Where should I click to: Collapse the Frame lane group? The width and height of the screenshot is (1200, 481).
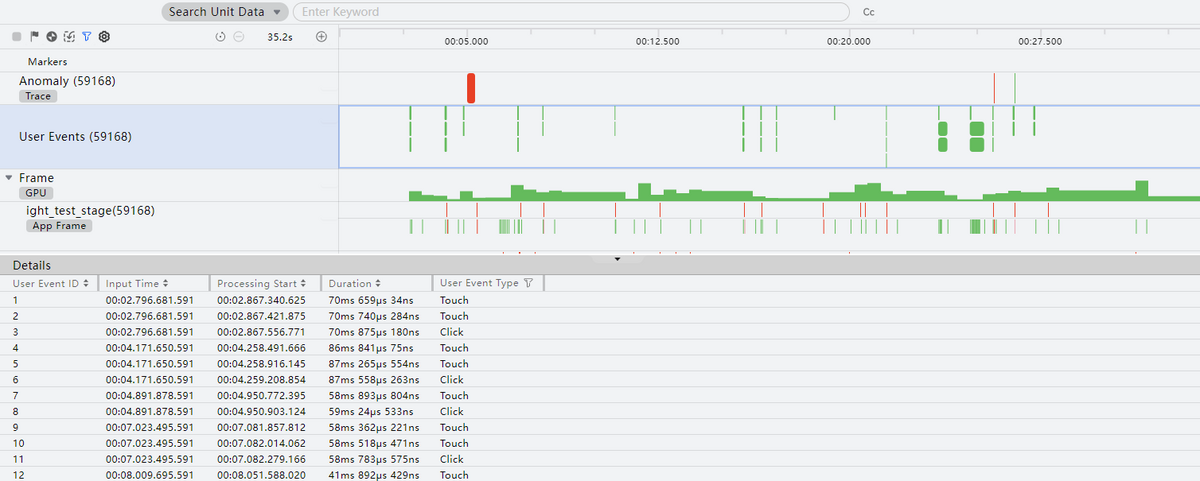tap(9, 178)
